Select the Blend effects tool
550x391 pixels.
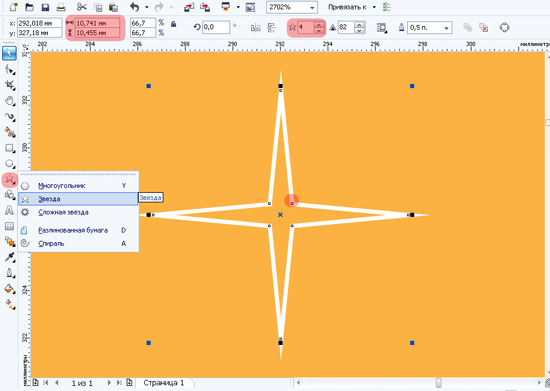point(9,242)
